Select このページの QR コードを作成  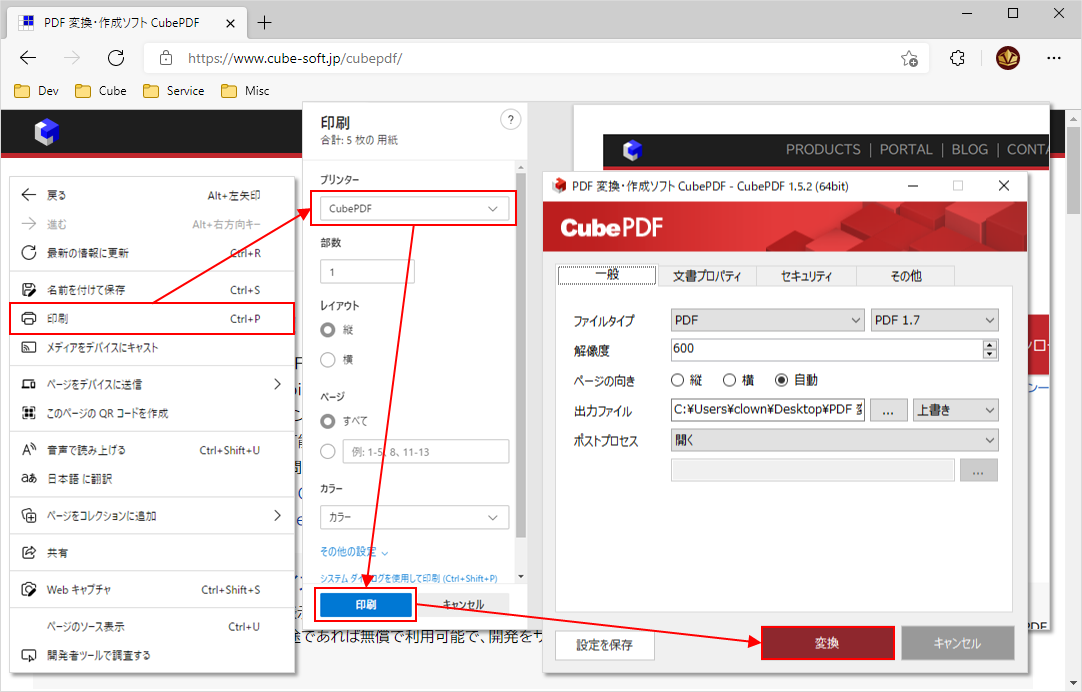tap(152, 413)
